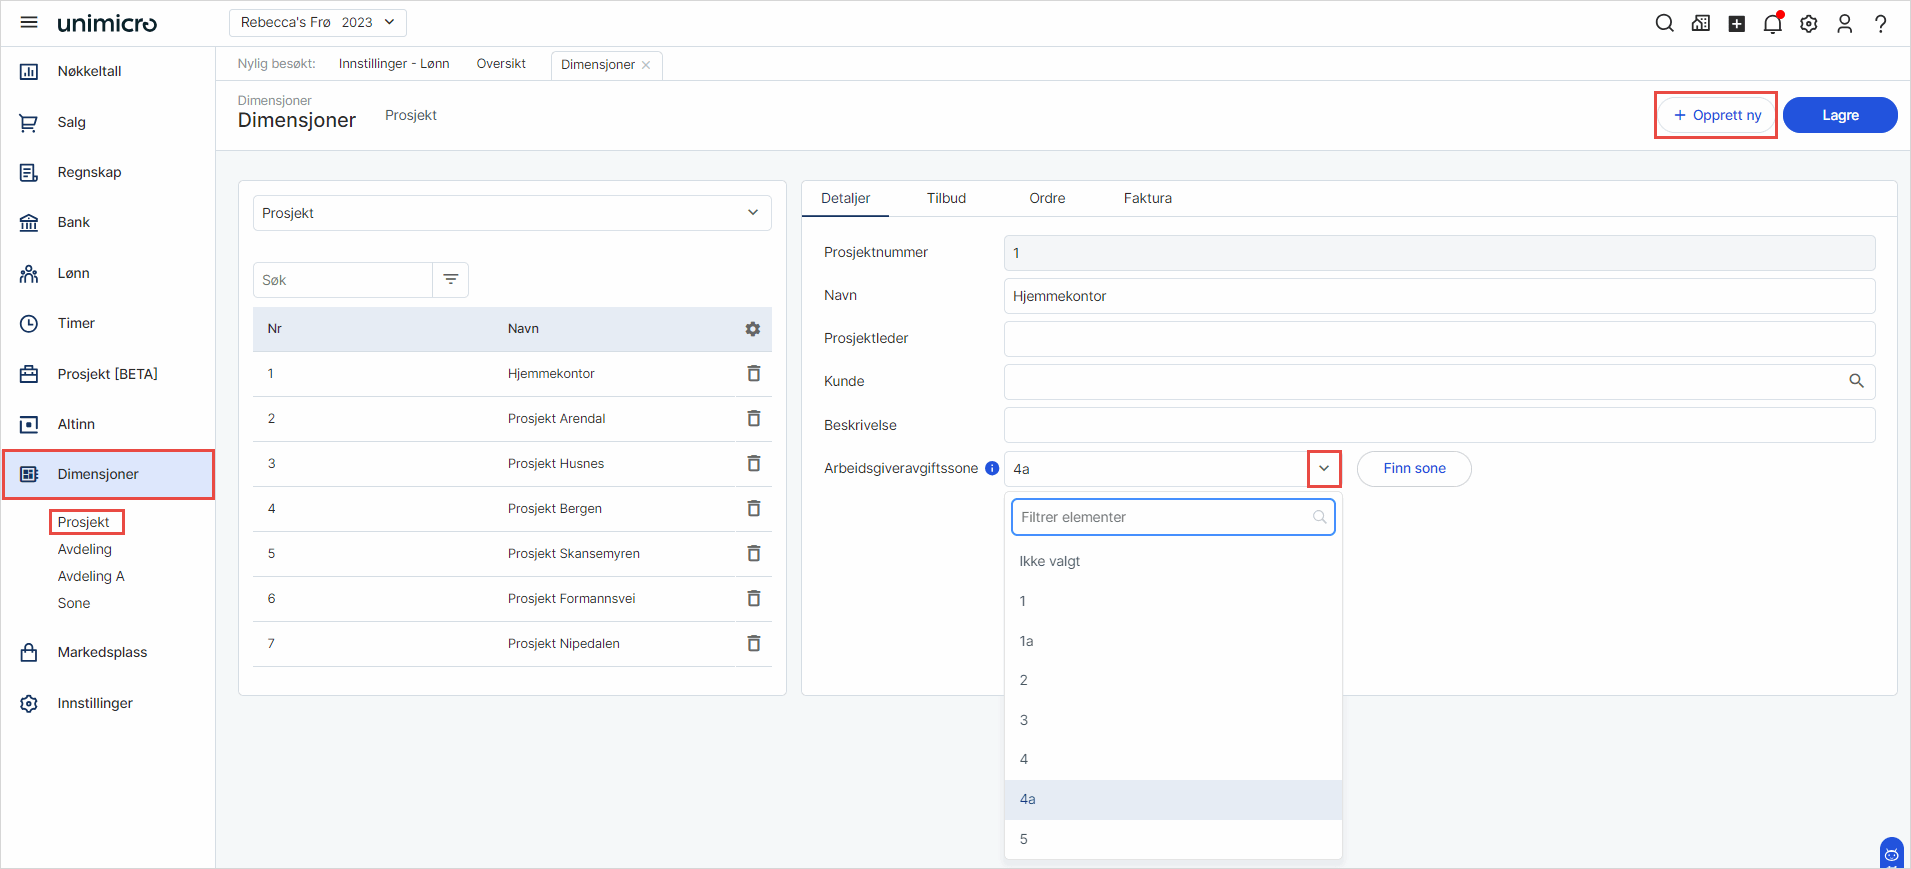
Task: Click the Finn sone button
Action: 1414,468
